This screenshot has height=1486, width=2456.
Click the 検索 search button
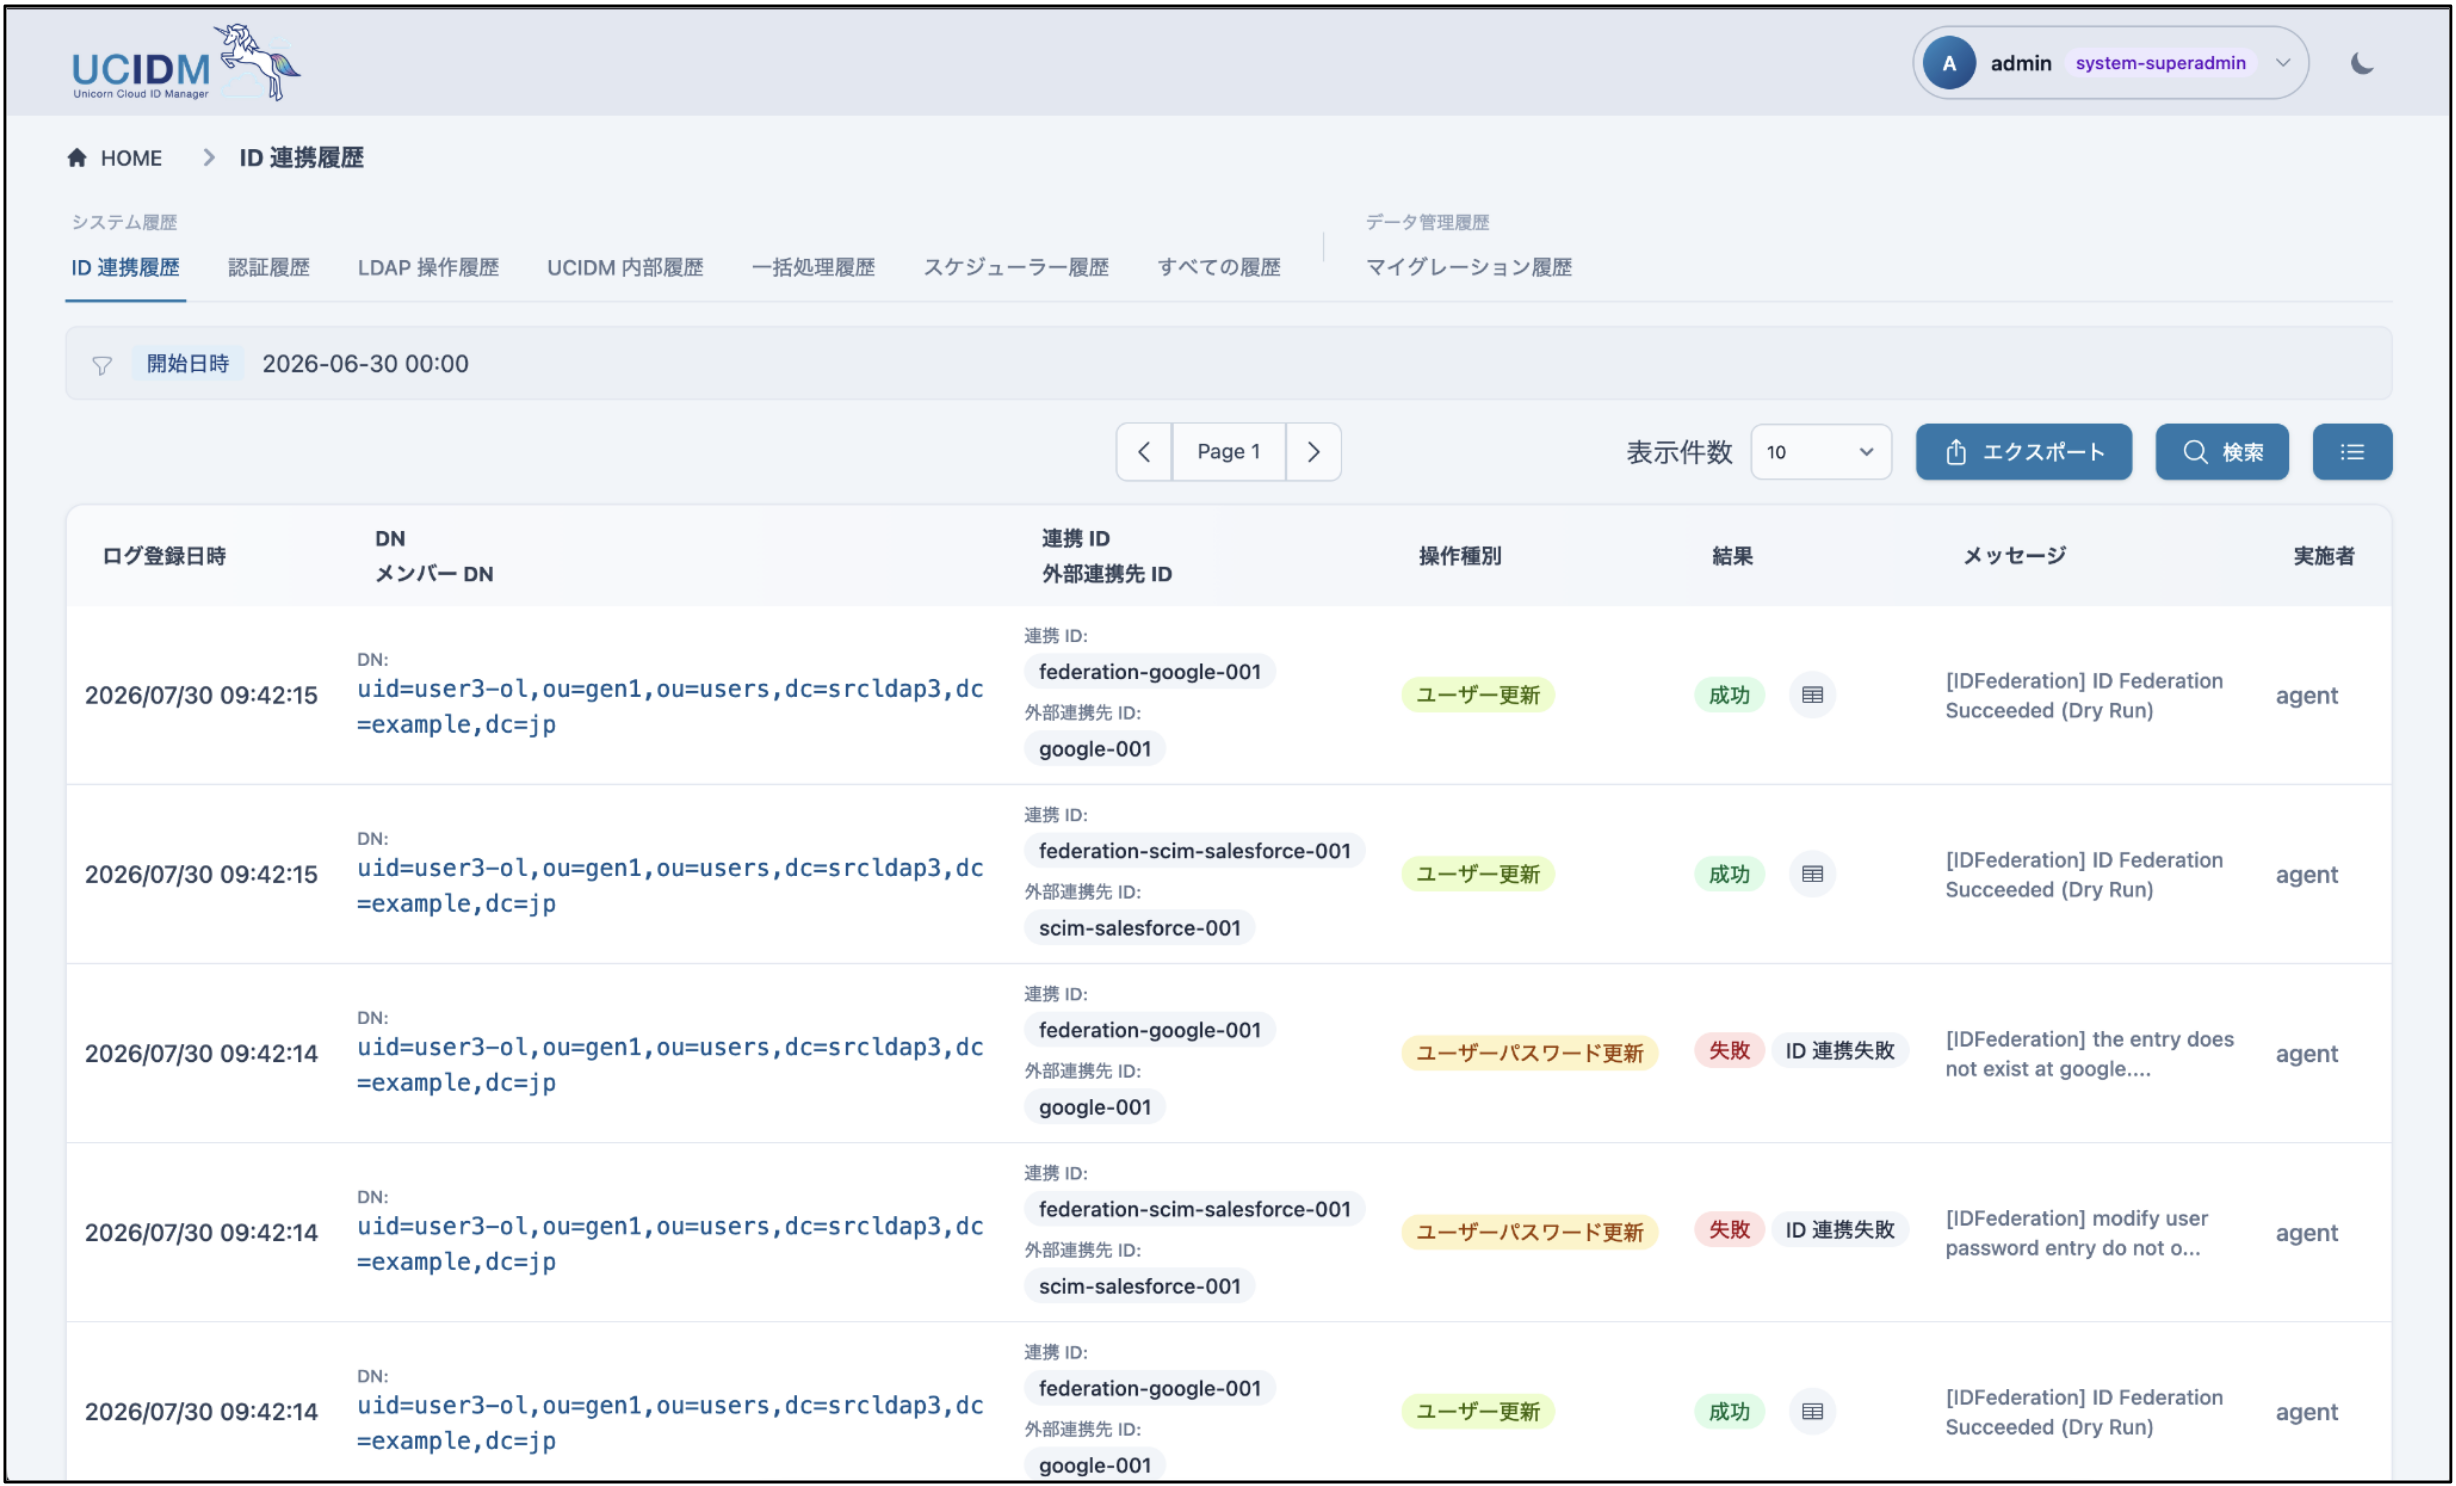(x=2221, y=452)
